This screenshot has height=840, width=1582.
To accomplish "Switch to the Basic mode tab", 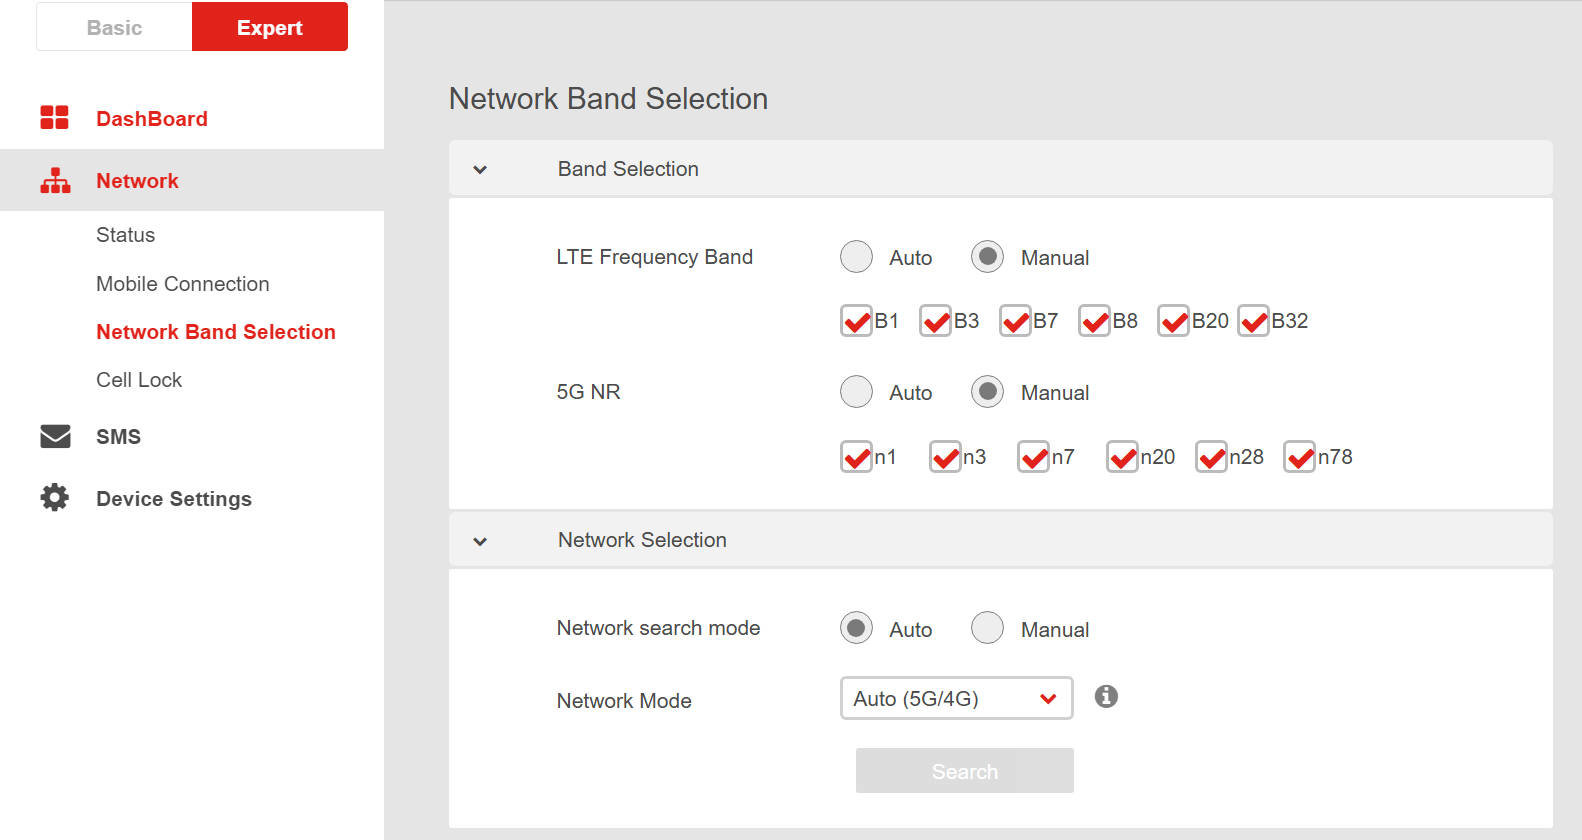I will tap(114, 28).
